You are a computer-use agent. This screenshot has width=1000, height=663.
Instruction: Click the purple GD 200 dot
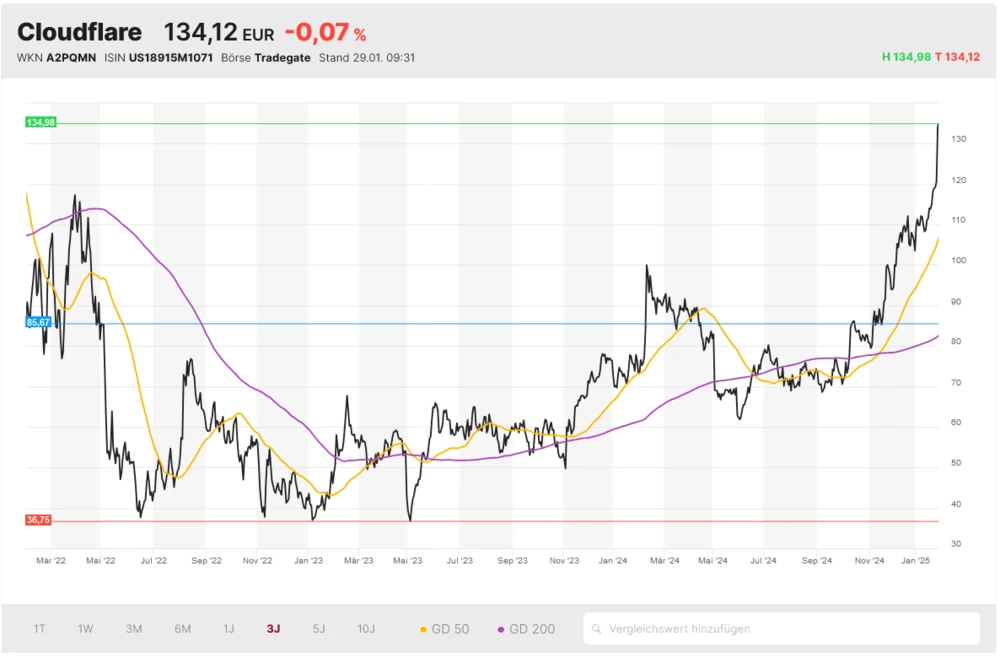[x=501, y=629]
